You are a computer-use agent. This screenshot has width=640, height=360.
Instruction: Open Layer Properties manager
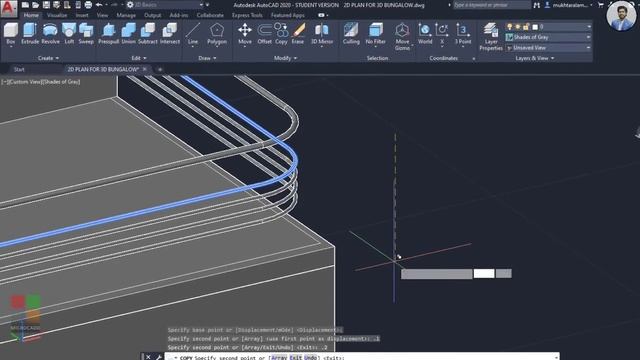pos(491,36)
